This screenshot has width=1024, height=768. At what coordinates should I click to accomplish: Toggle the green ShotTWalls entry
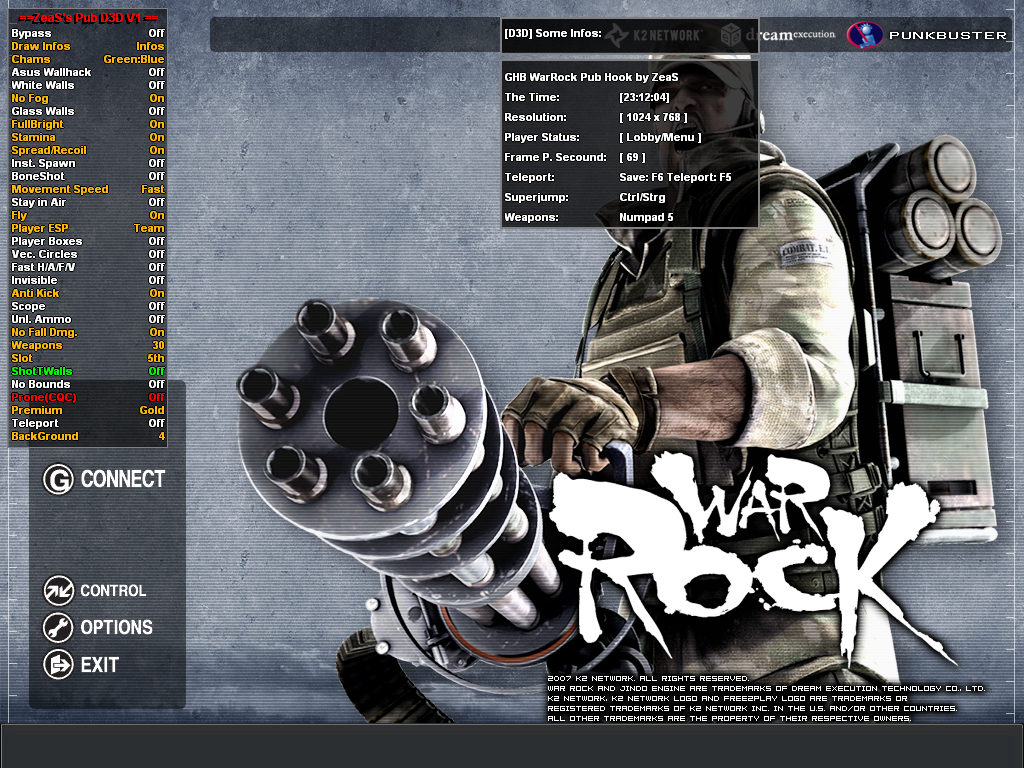(88, 372)
